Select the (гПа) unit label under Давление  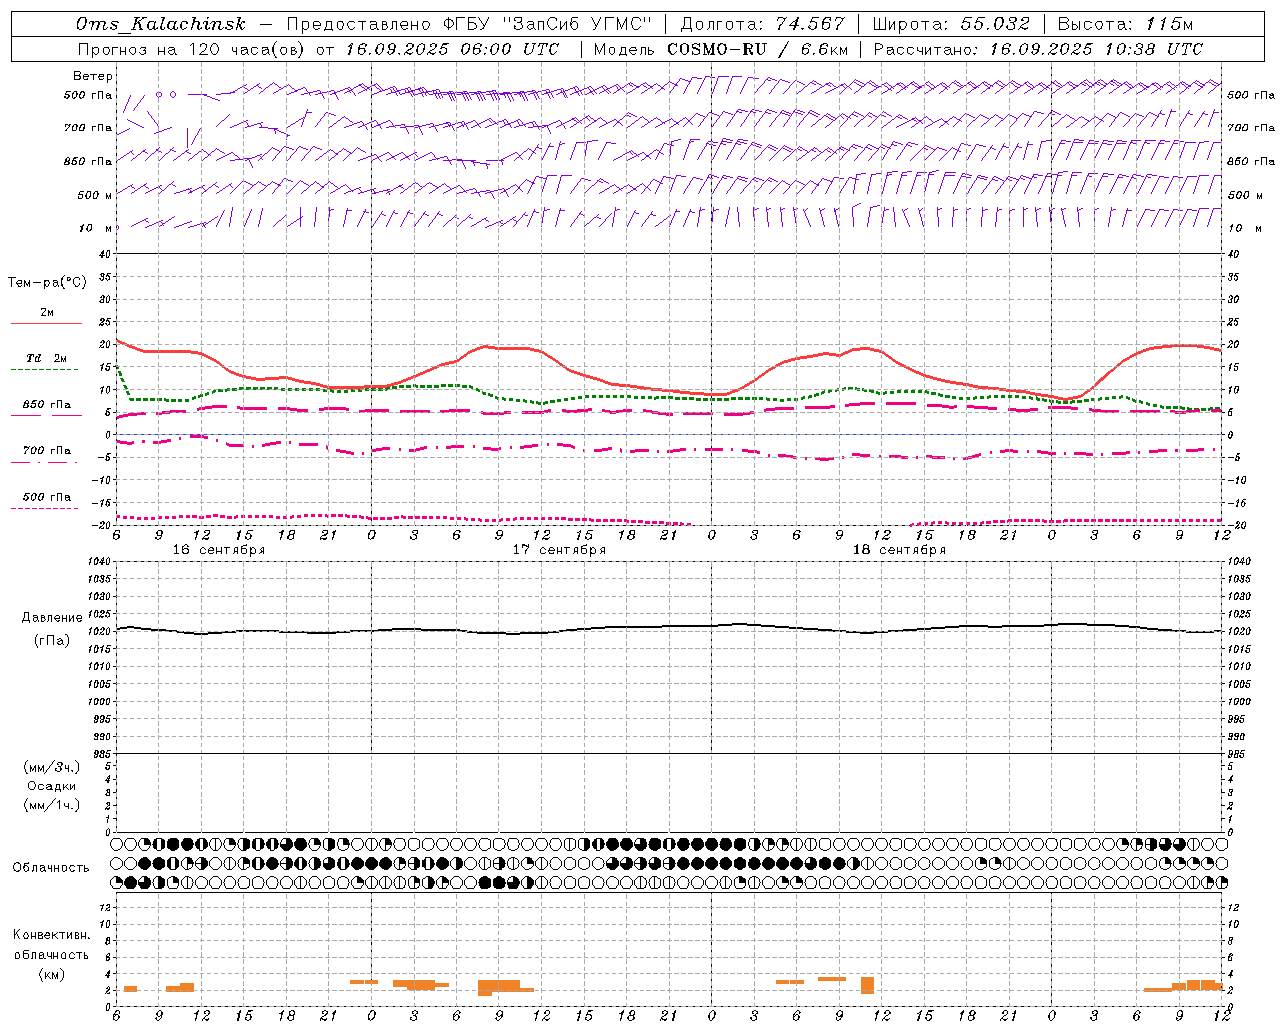pos(52,641)
